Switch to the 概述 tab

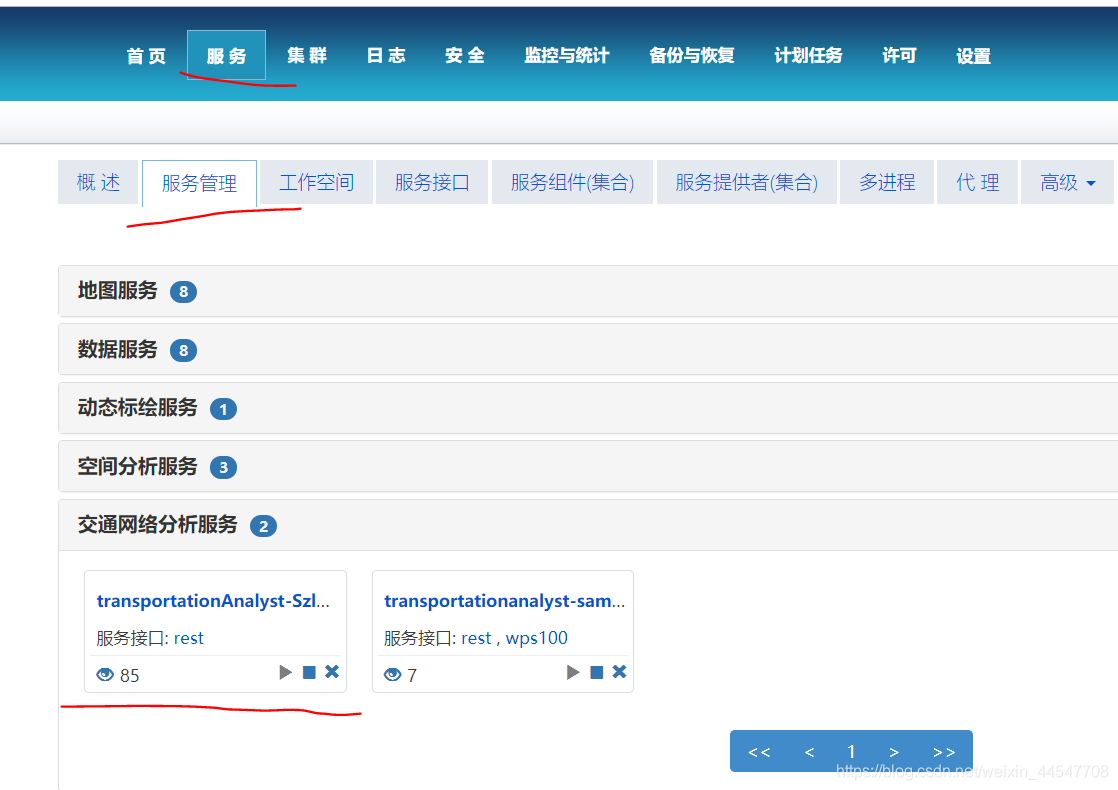click(x=98, y=183)
